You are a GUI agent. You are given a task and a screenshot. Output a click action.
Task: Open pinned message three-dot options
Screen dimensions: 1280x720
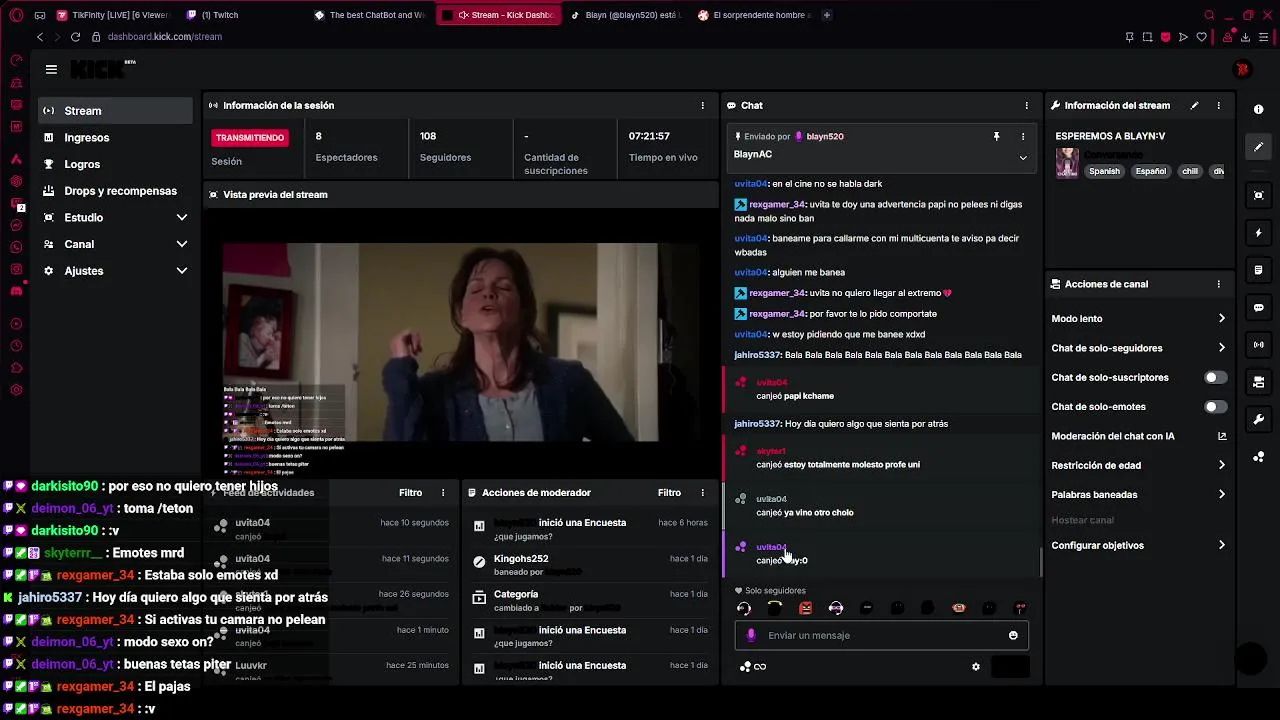click(x=1022, y=136)
